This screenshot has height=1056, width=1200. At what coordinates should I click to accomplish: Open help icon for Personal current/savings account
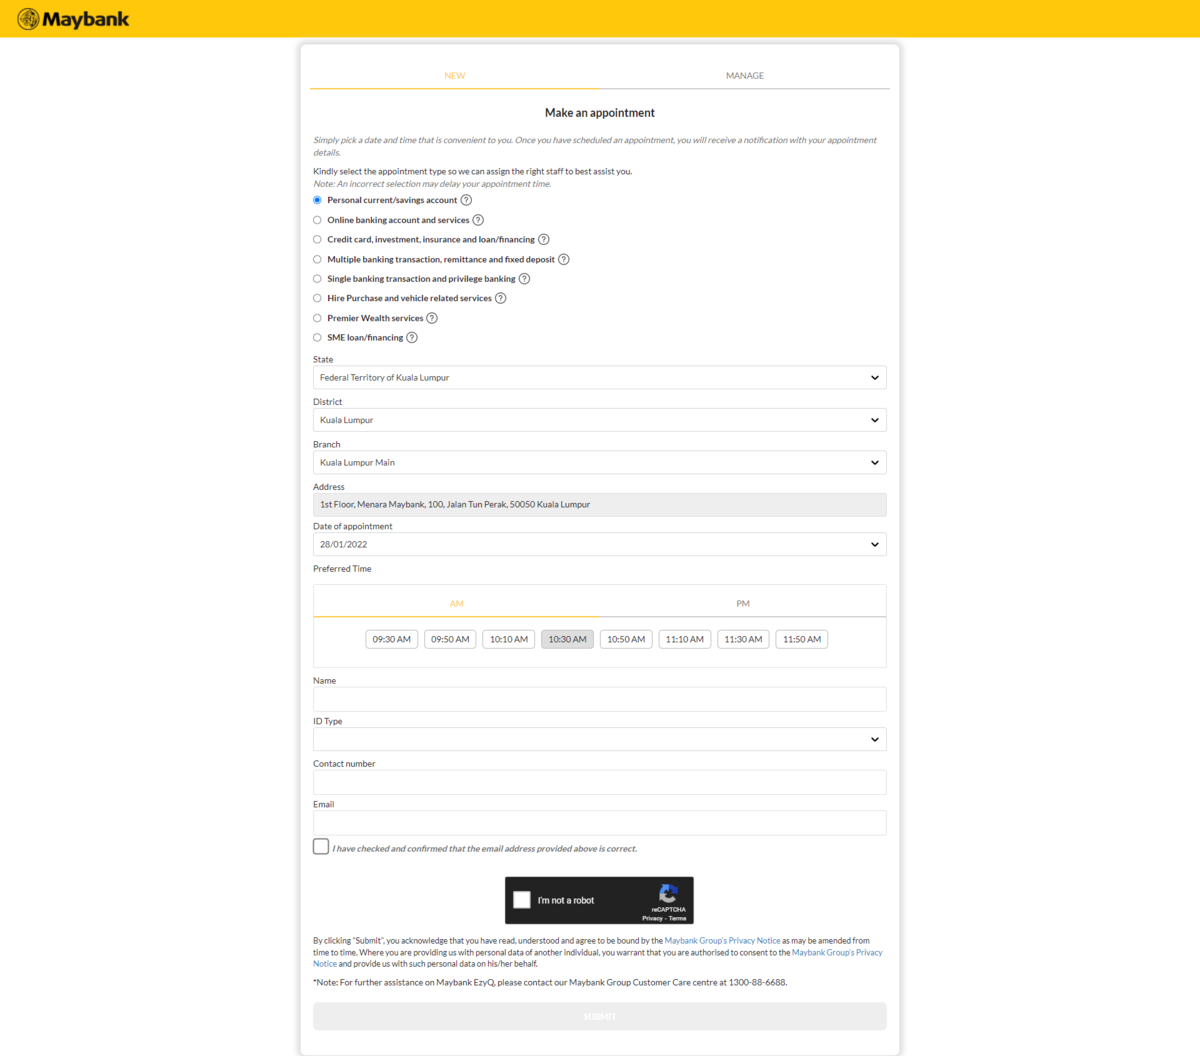[x=466, y=200]
